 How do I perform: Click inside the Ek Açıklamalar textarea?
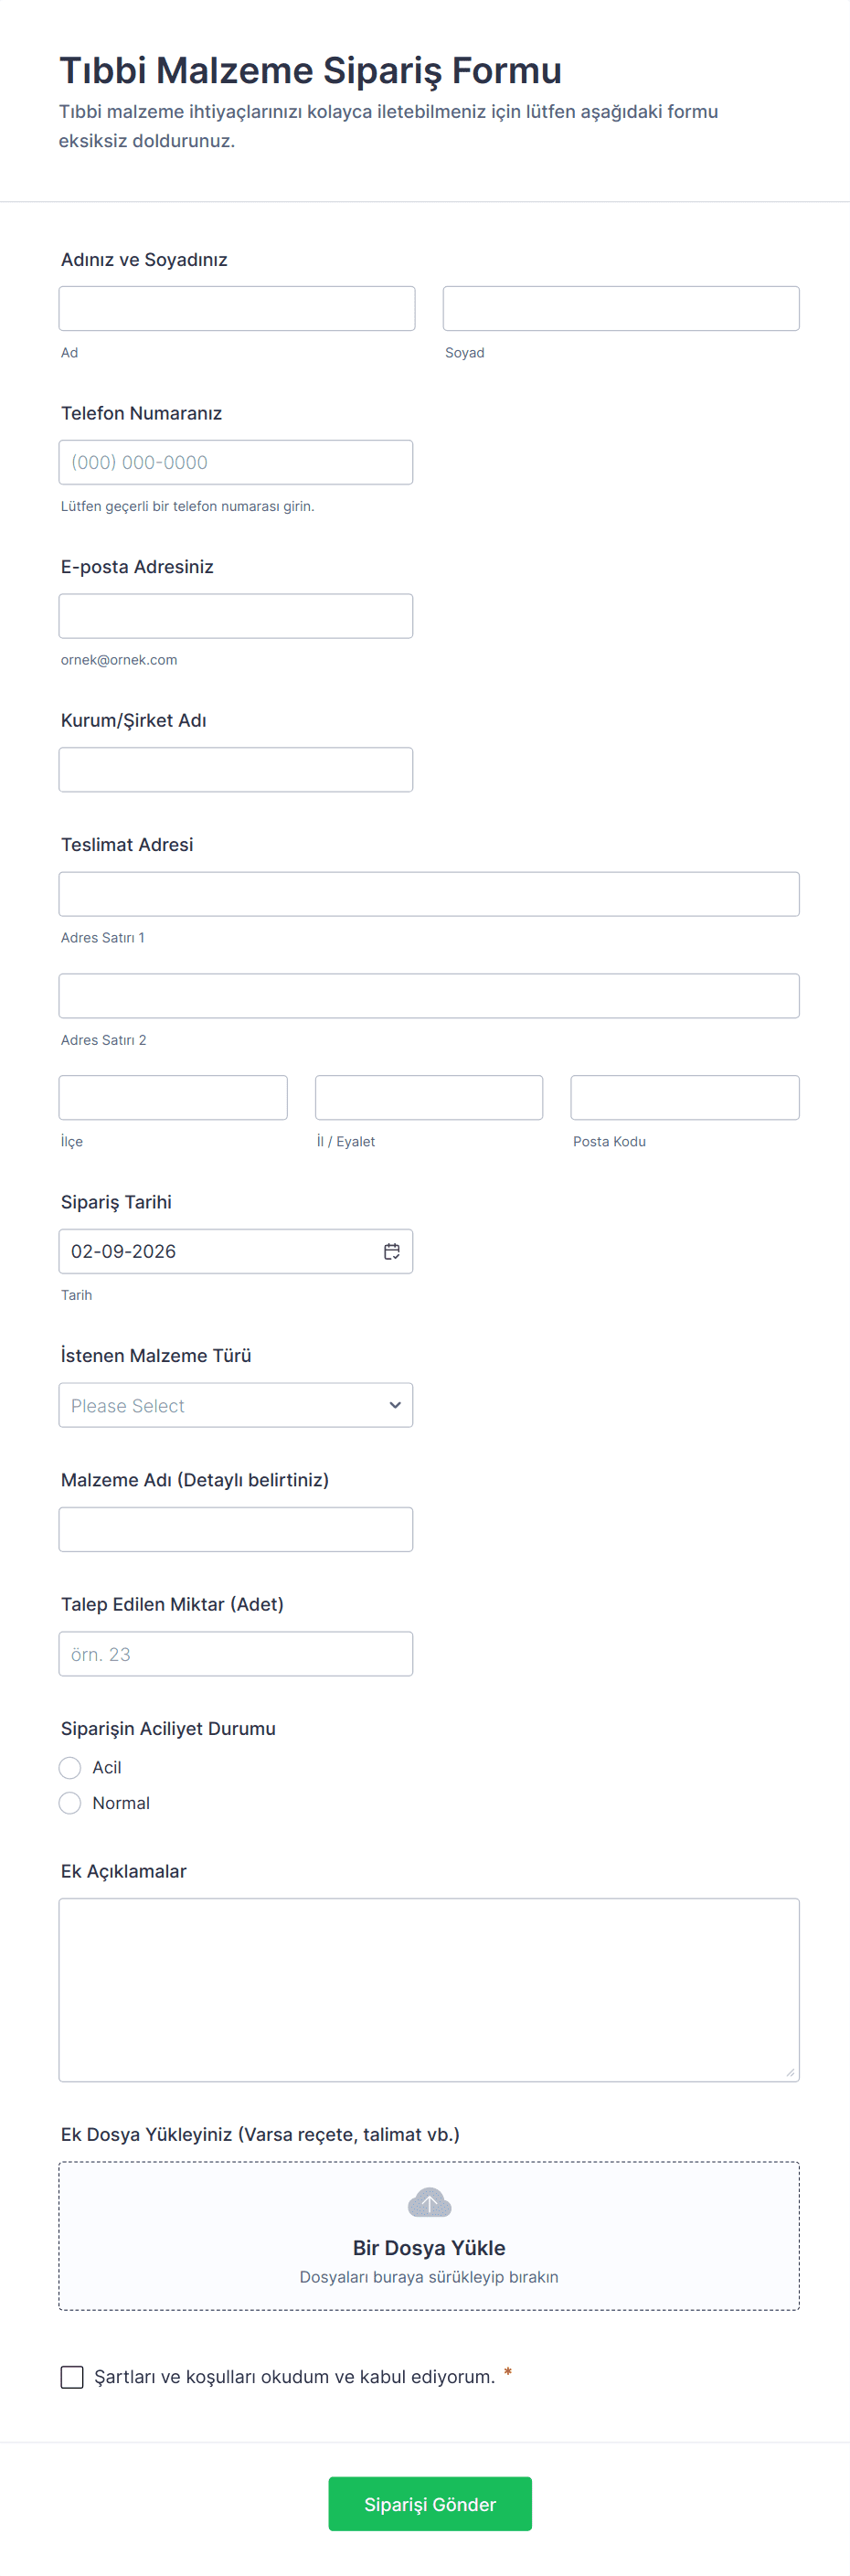(428, 1989)
